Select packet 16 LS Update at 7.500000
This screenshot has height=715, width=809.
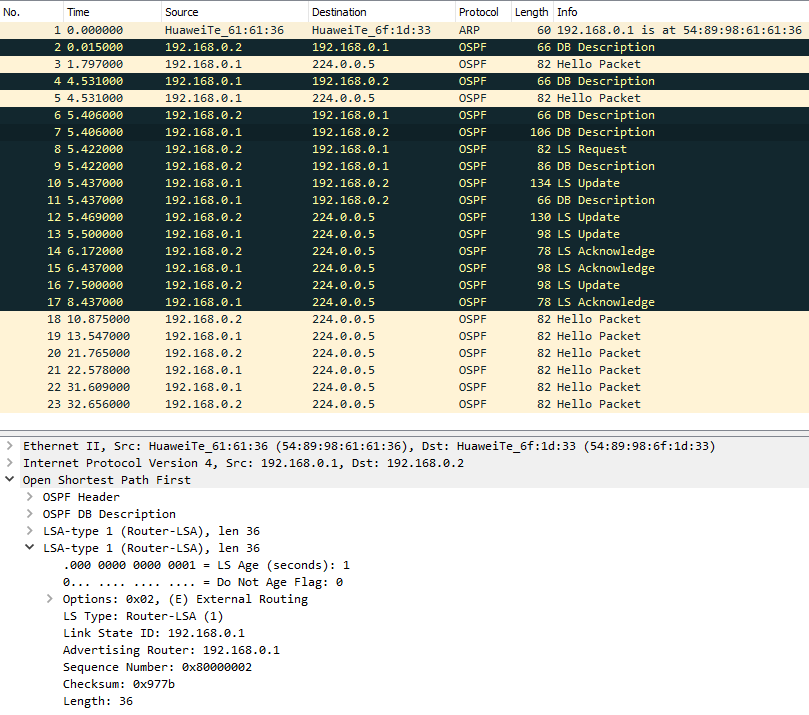(x=404, y=285)
